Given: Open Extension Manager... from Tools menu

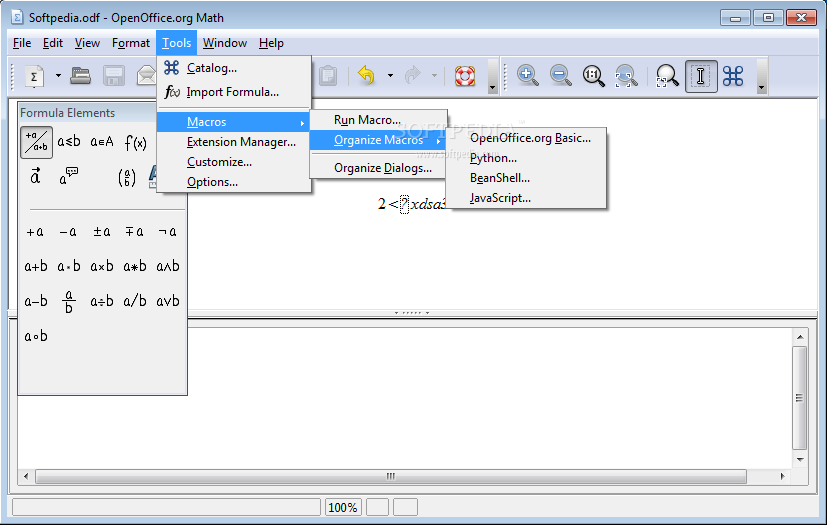Looking at the screenshot, I should coord(234,142).
